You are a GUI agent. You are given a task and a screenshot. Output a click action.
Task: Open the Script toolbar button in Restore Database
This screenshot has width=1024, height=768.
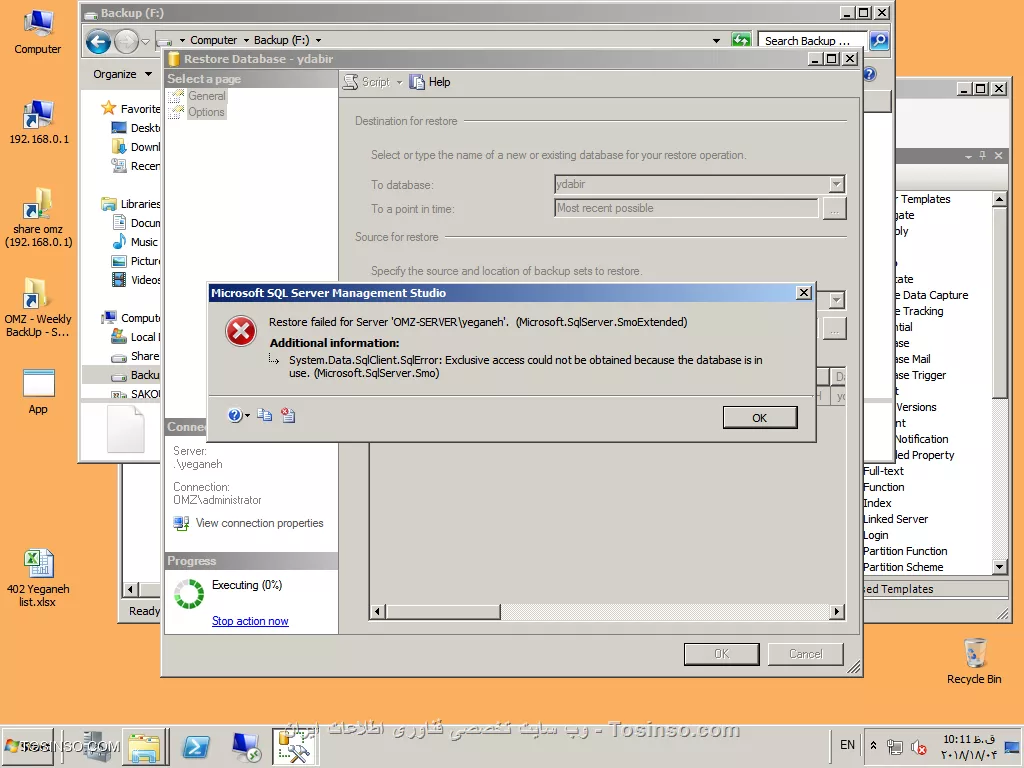click(367, 82)
